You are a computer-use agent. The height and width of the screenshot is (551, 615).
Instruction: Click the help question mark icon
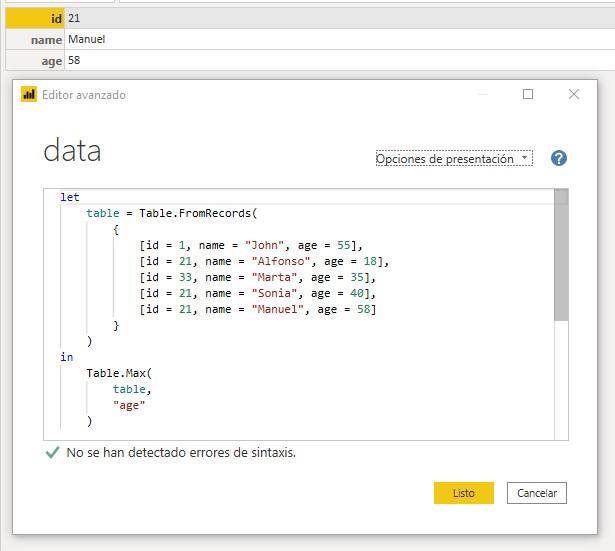[559, 158]
